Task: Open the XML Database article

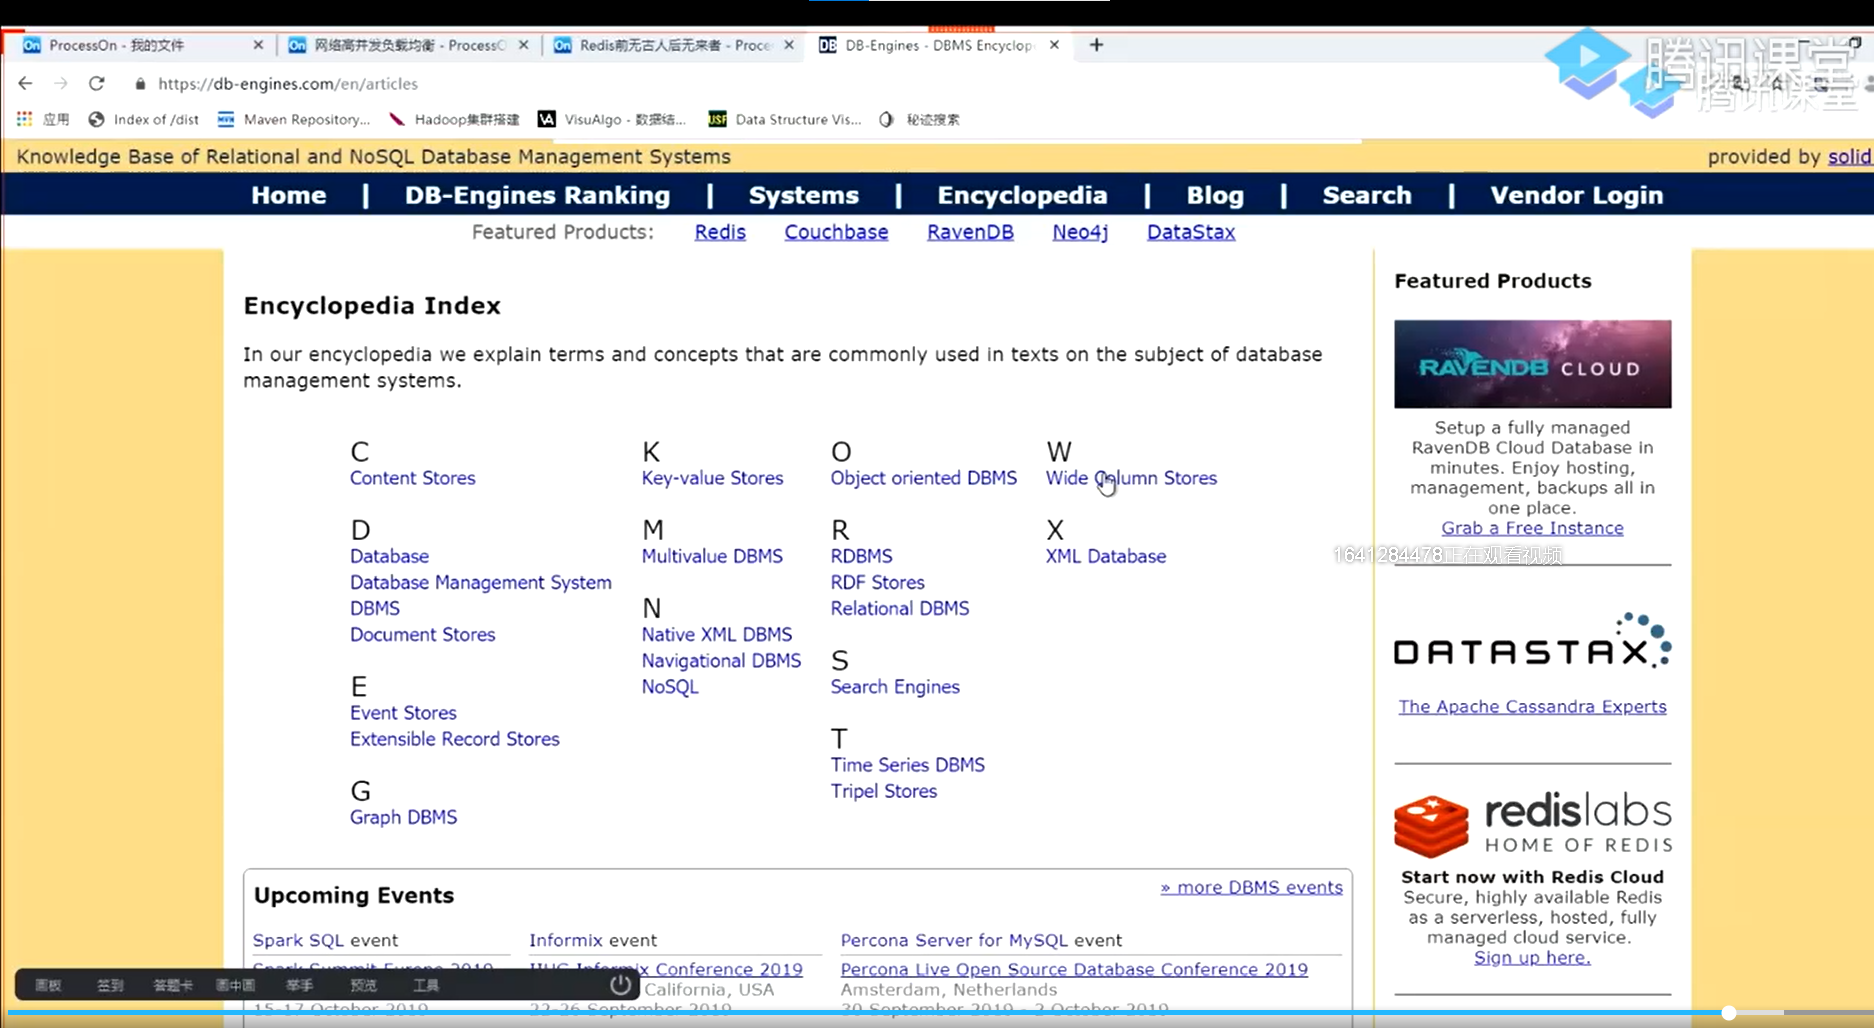Action: pos(1106,556)
